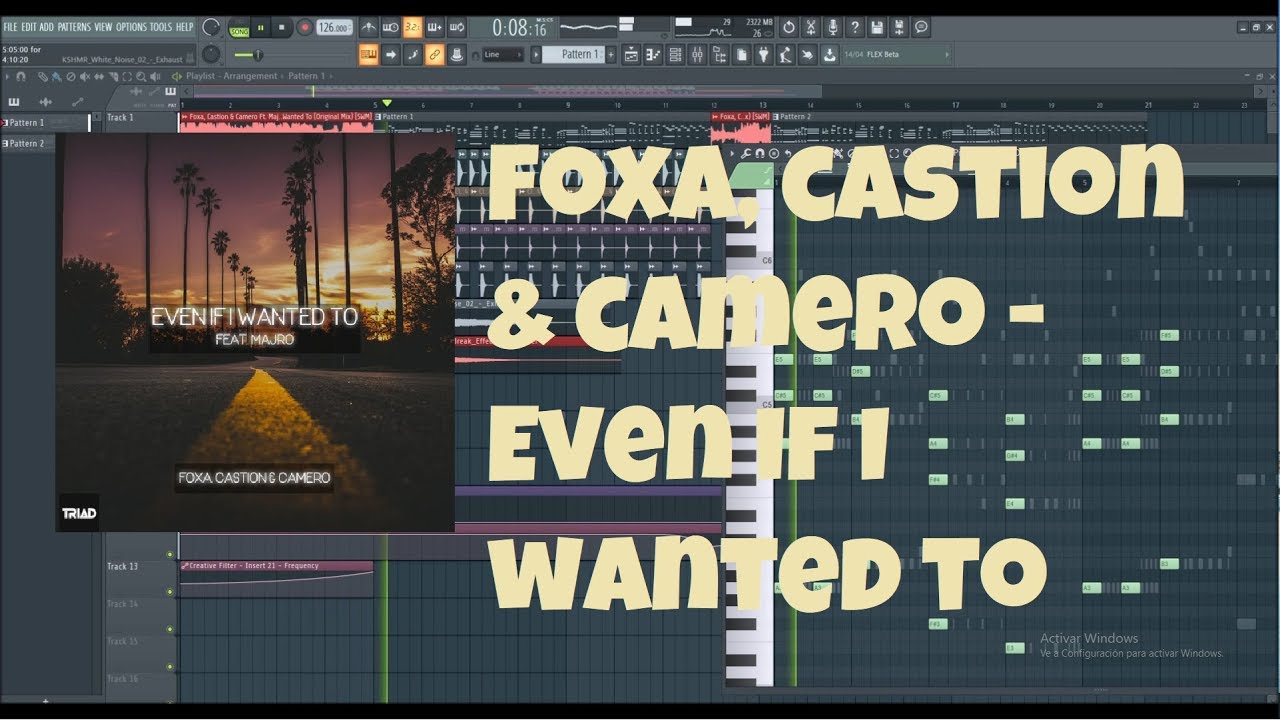1280x720 pixels.
Task: Expand the FLEX Beta news panel arrow
Action: click(947, 54)
